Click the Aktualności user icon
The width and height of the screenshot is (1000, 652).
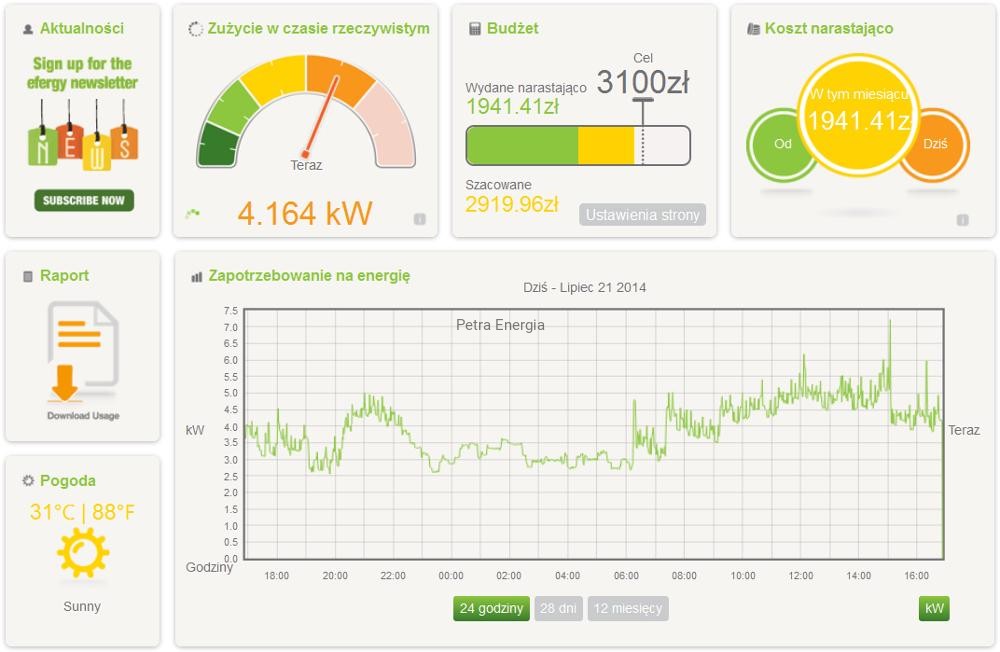click(x=28, y=29)
